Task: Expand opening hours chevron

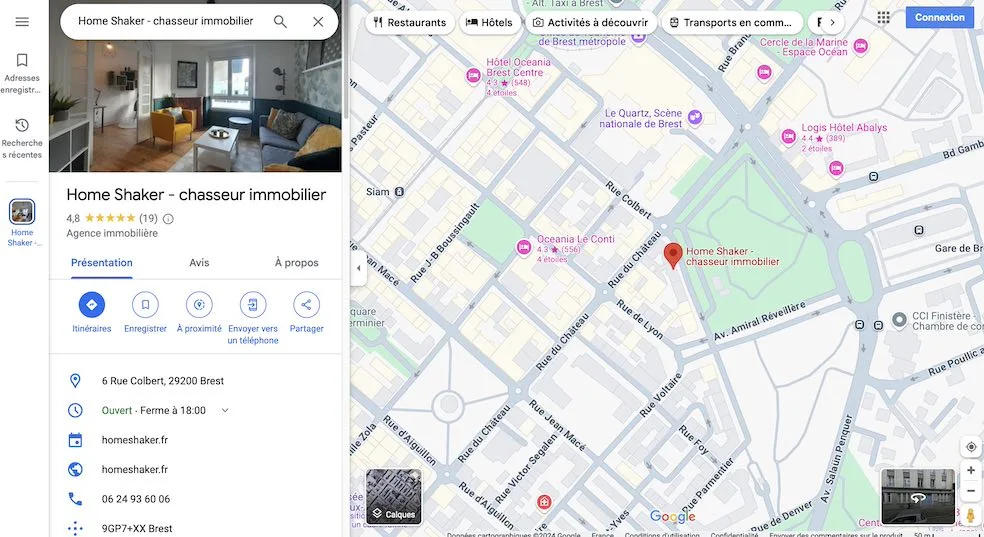Action: [x=225, y=410]
